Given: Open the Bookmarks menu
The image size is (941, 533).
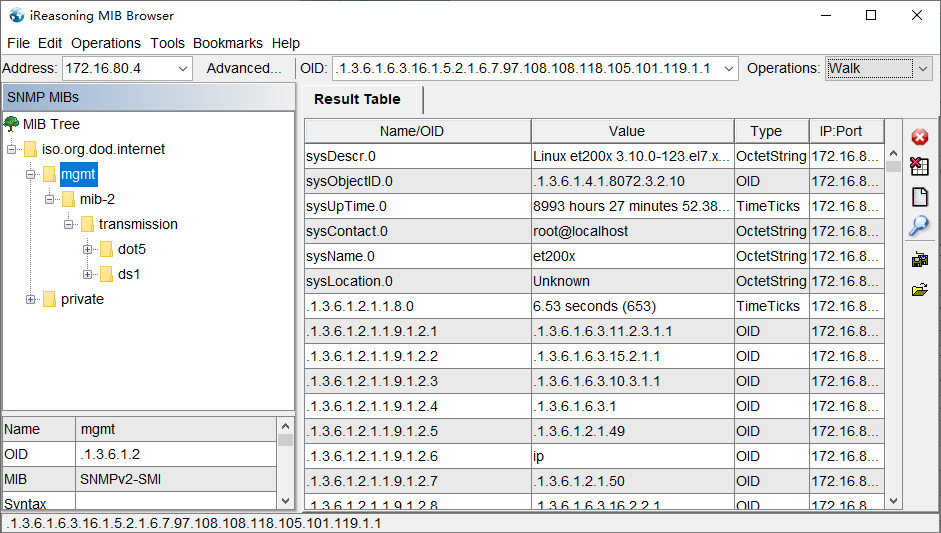Looking at the screenshot, I should pos(227,43).
